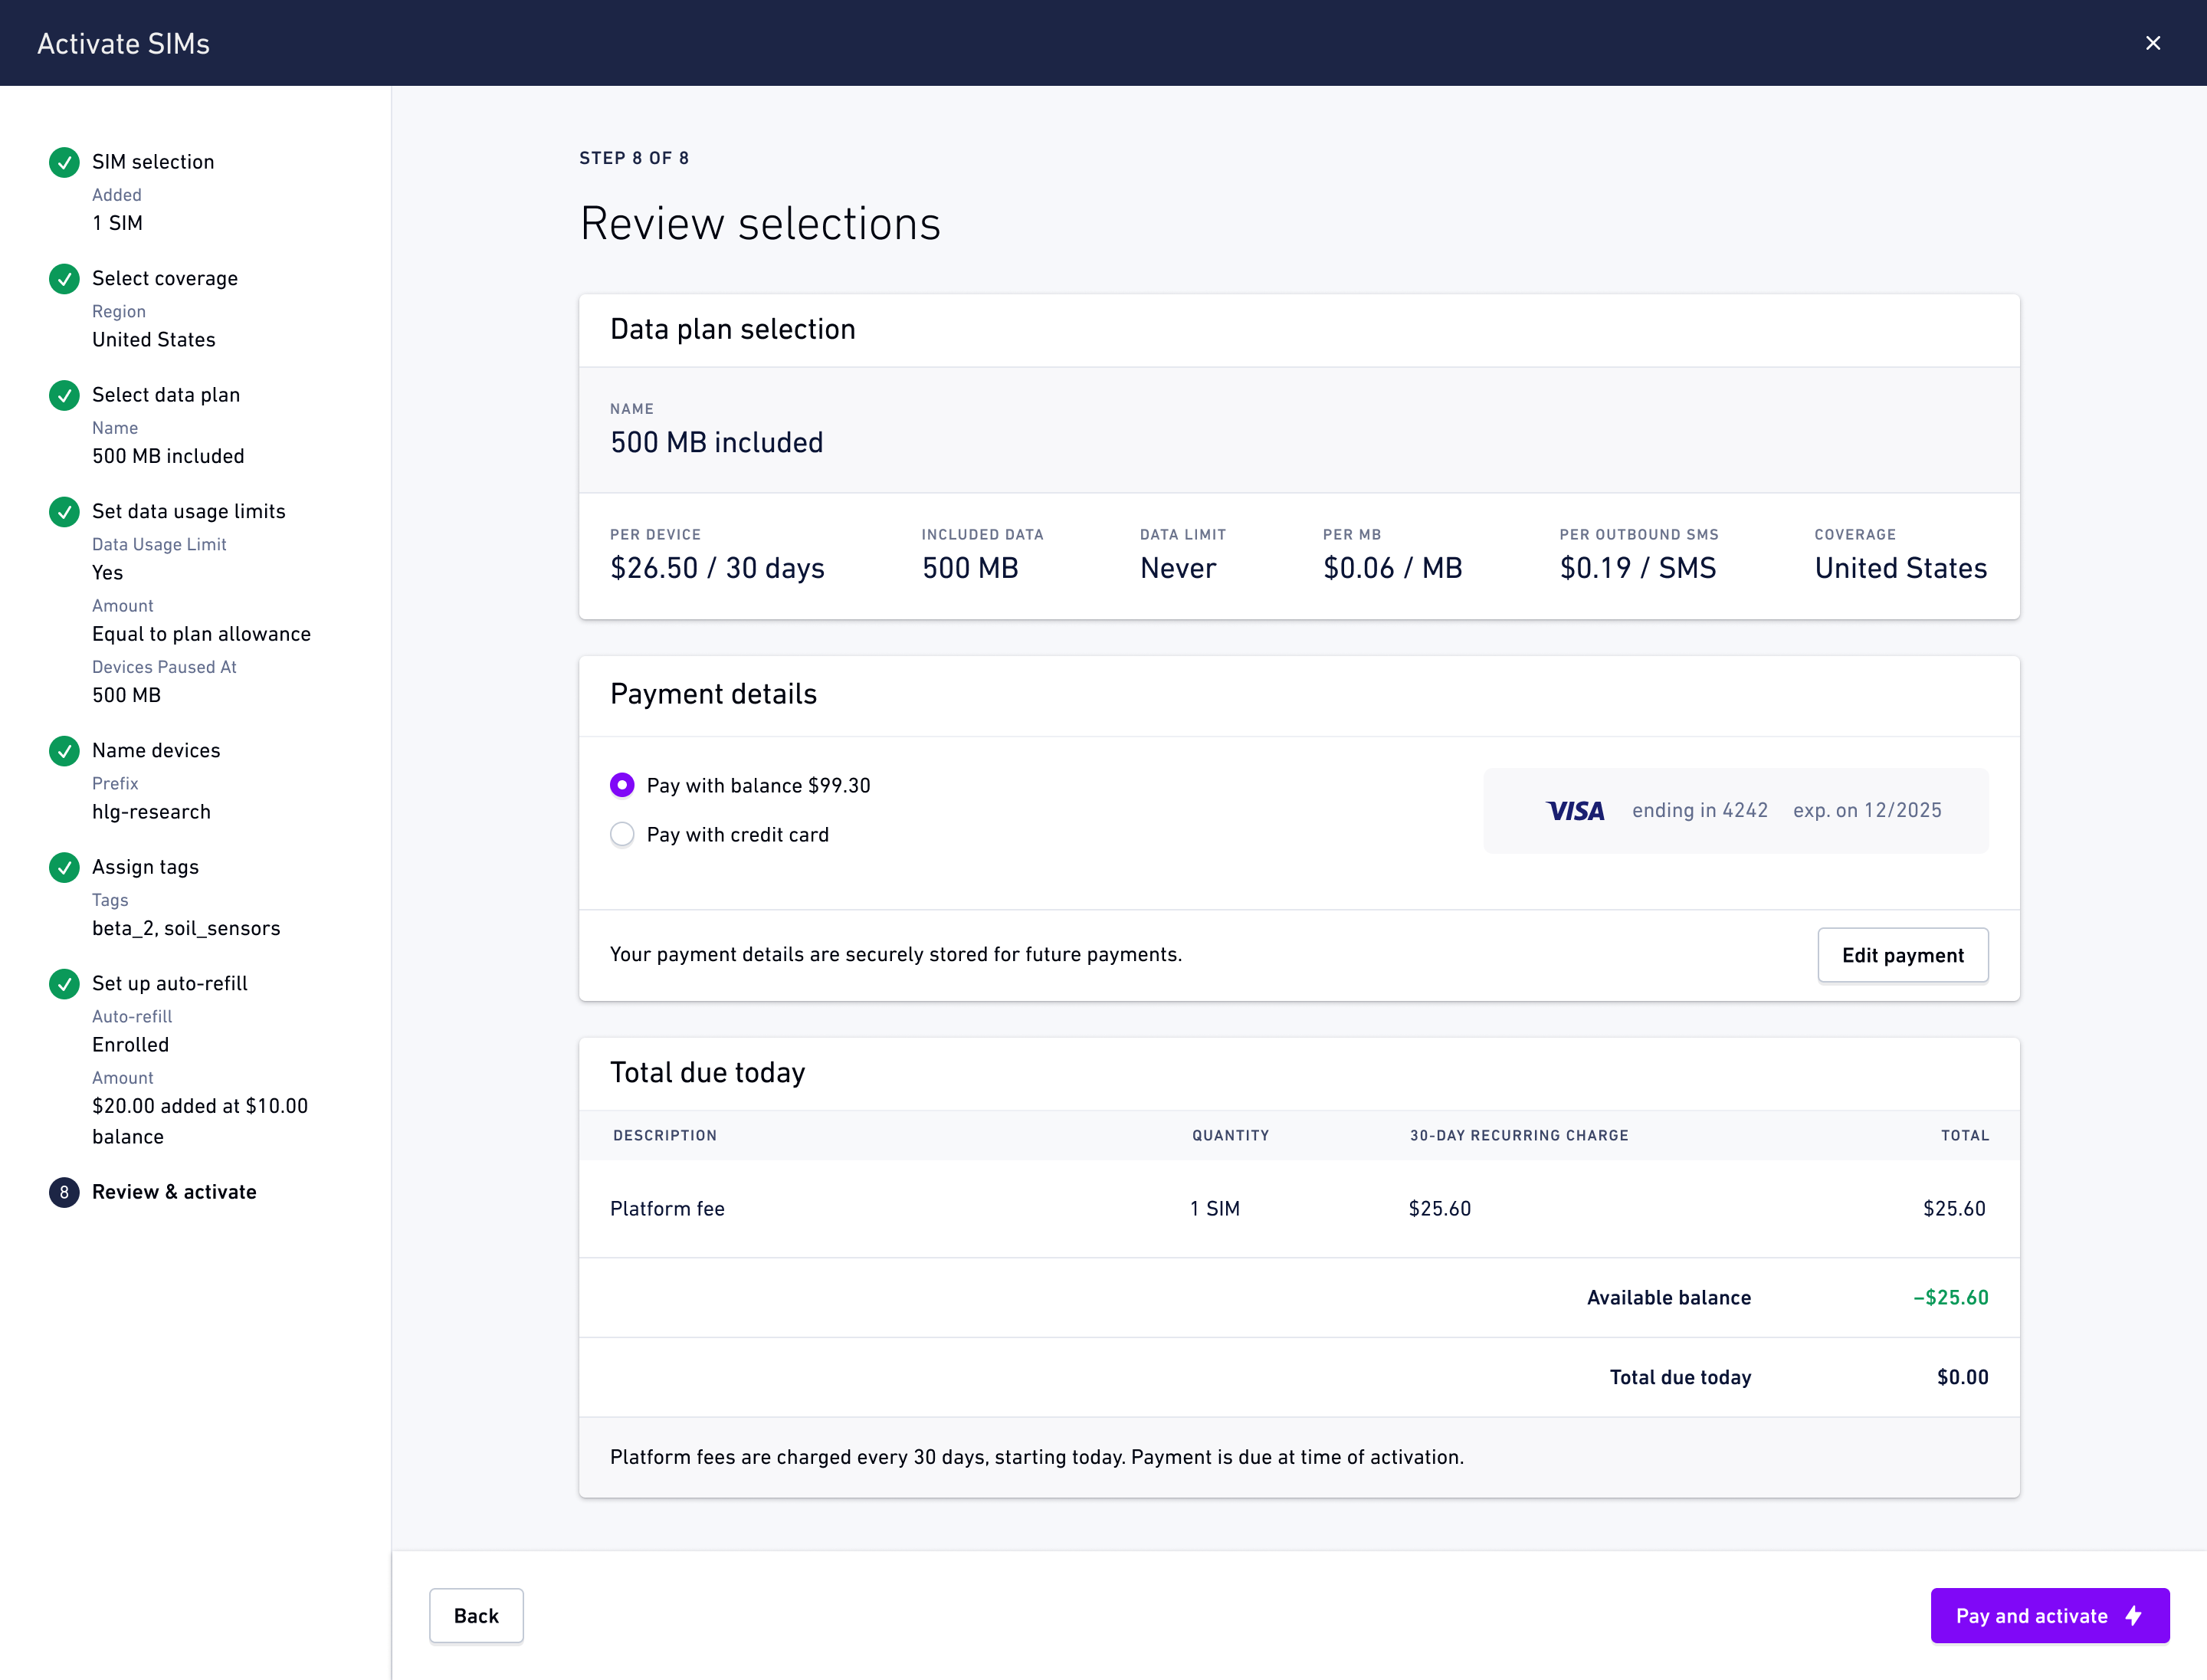Click the Select coverage checkmark icon
Image resolution: width=2207 pixels, height=1680 pixels.
(x=64, y=279)
